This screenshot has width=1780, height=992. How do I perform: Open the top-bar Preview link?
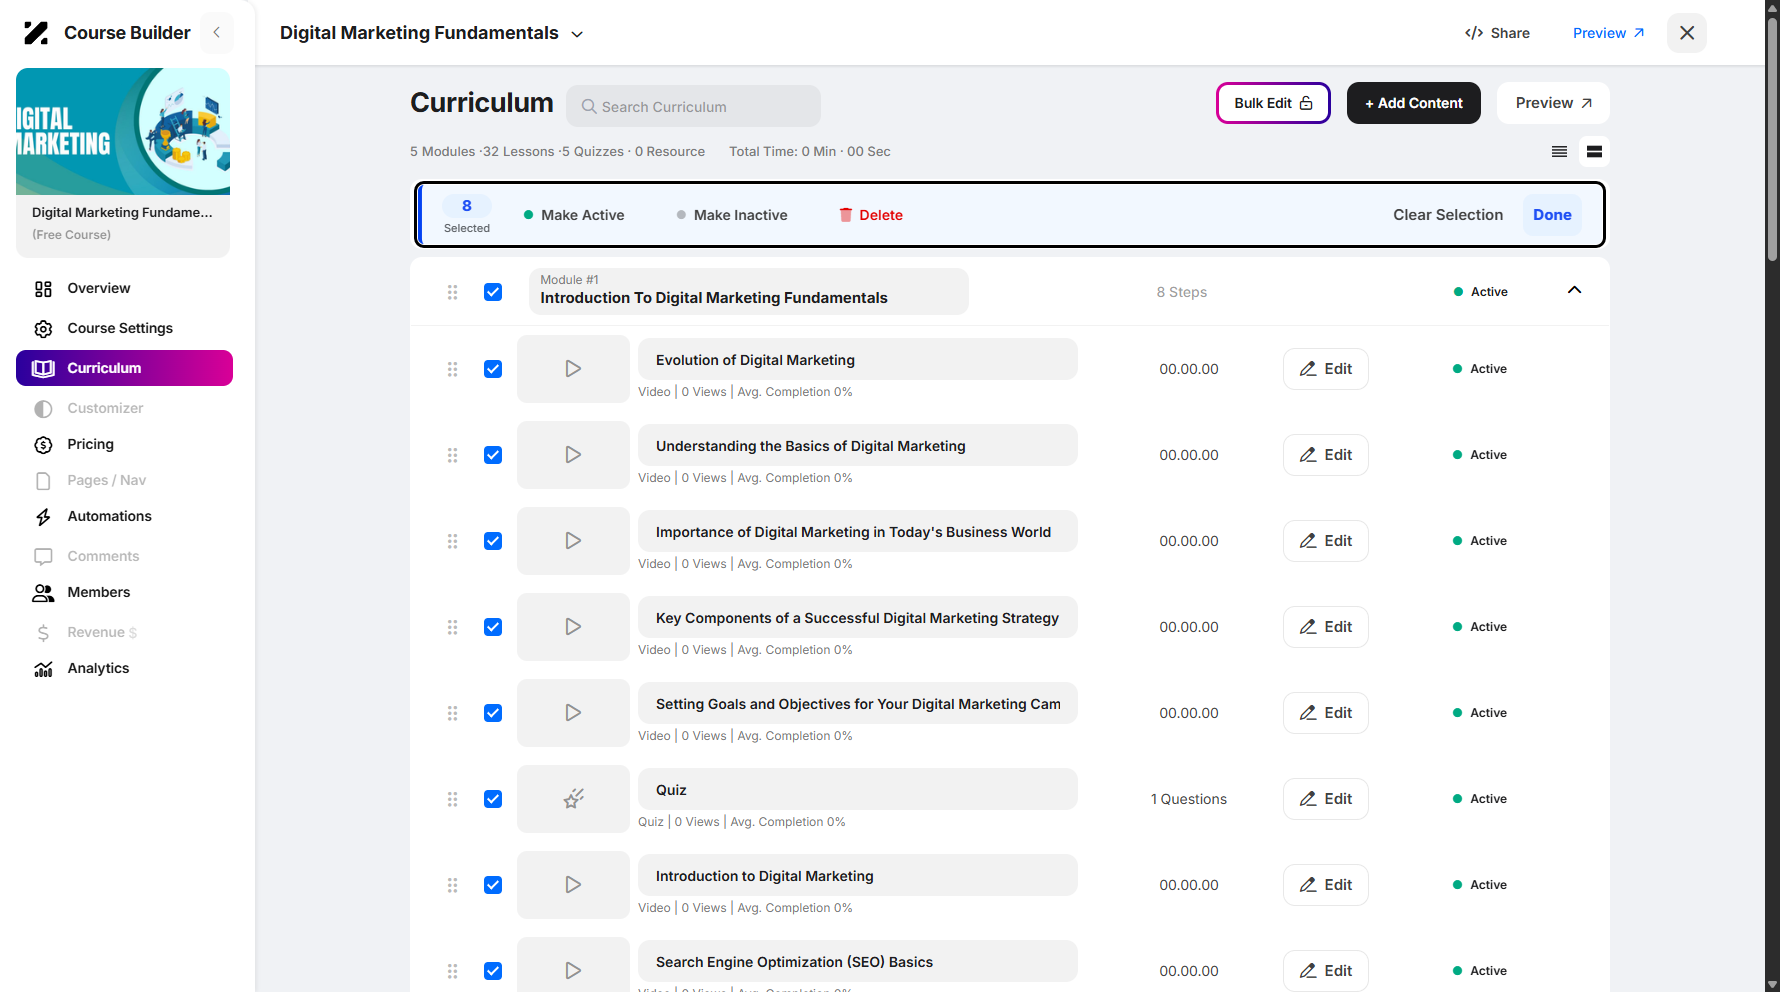coord(1608,33)
